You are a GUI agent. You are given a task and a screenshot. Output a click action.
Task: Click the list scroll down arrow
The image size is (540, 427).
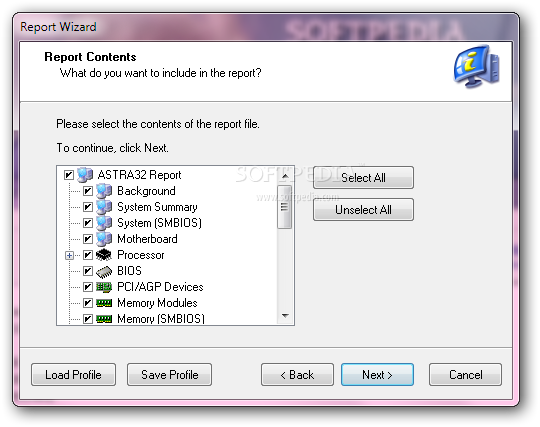(285, 315)
